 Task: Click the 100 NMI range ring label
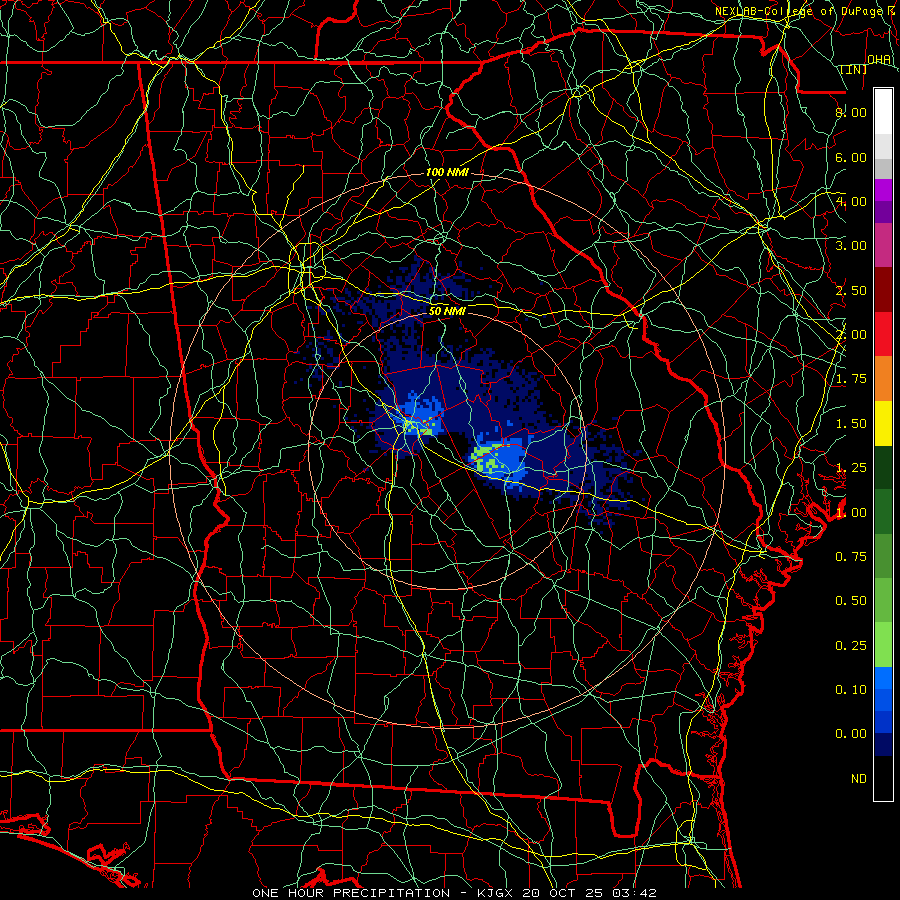point(447,172)
